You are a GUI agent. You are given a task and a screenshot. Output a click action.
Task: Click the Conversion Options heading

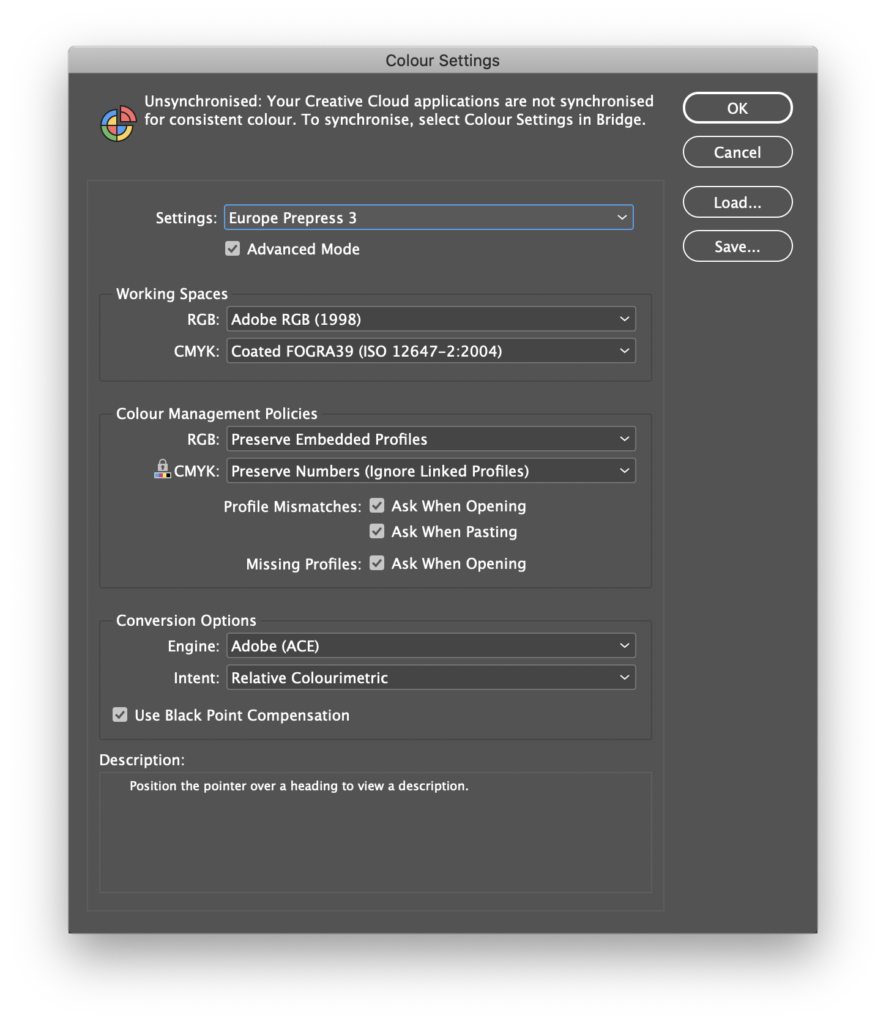pos(186,620)
